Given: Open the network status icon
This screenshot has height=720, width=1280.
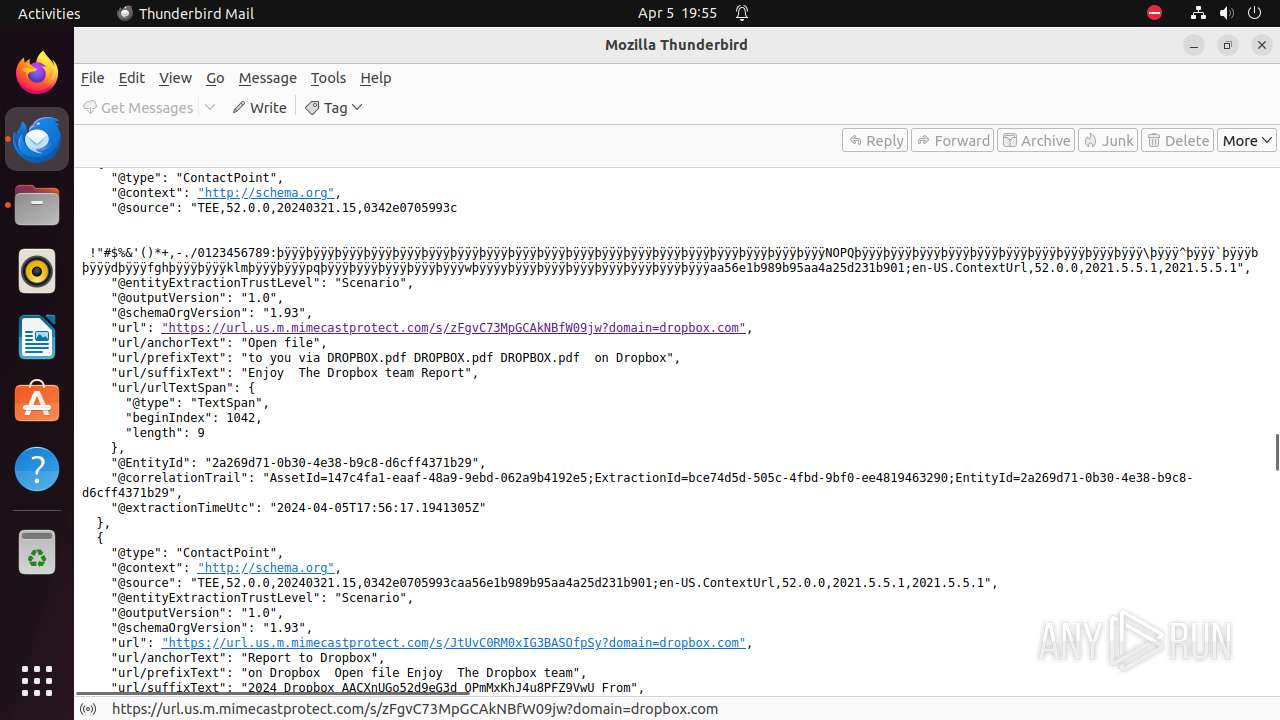Looking at the screenshot, I should (x=1198, y=13).
